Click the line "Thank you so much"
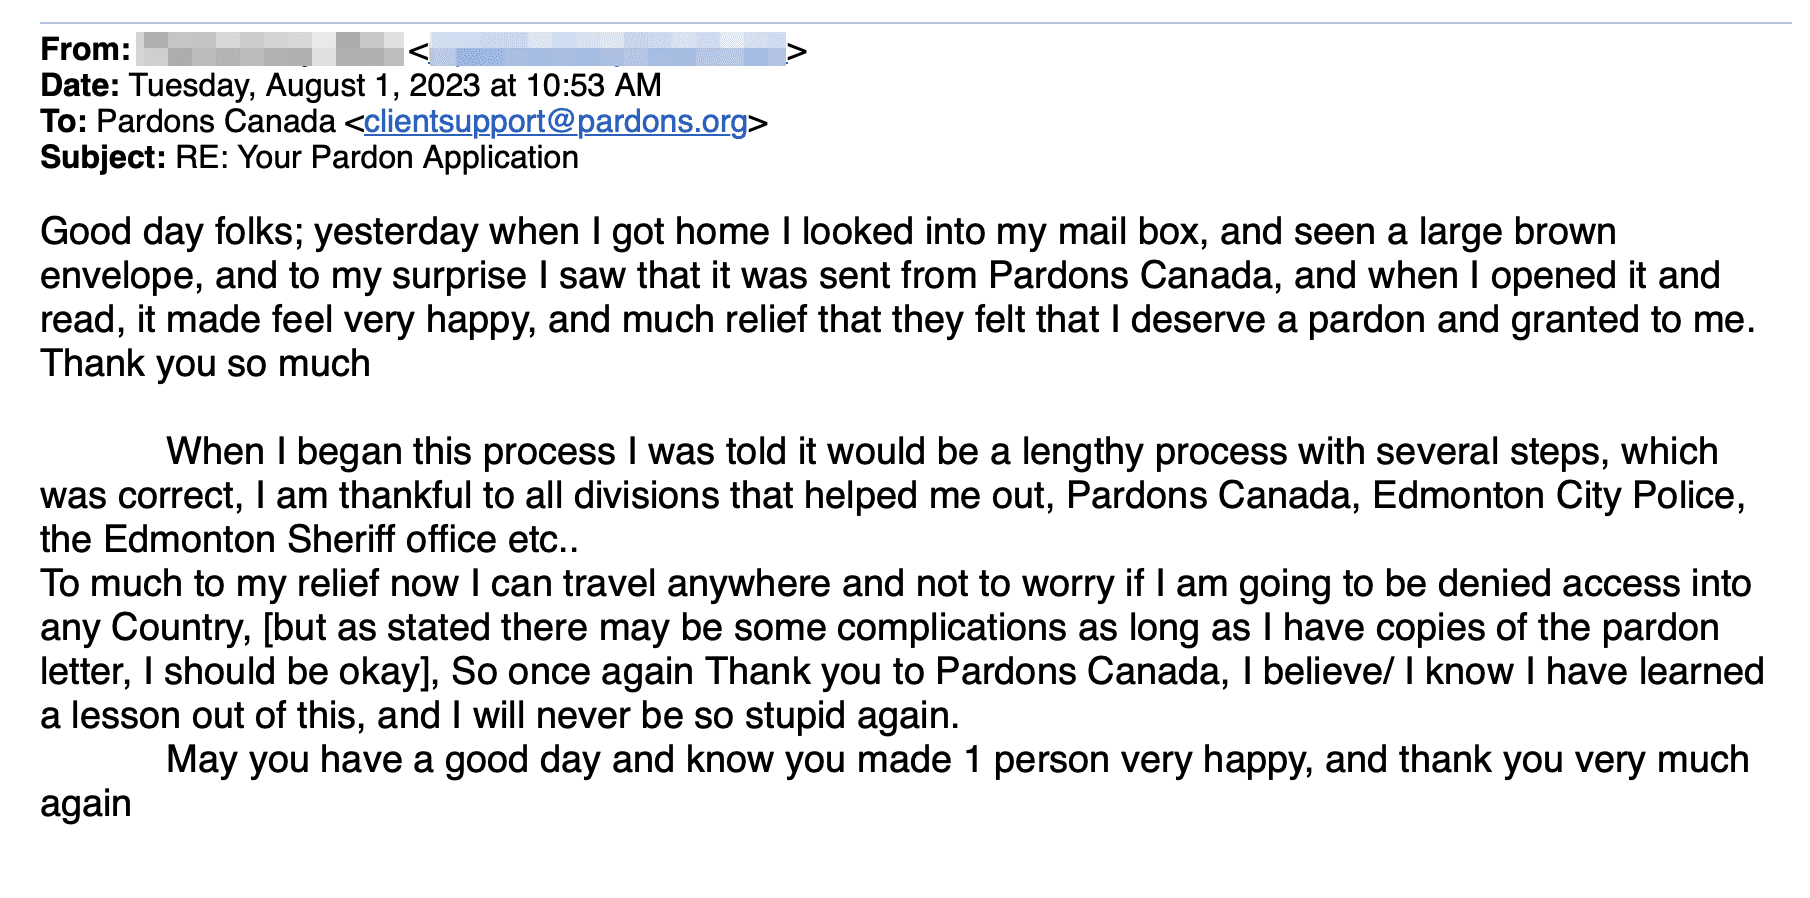 point(205,364)
